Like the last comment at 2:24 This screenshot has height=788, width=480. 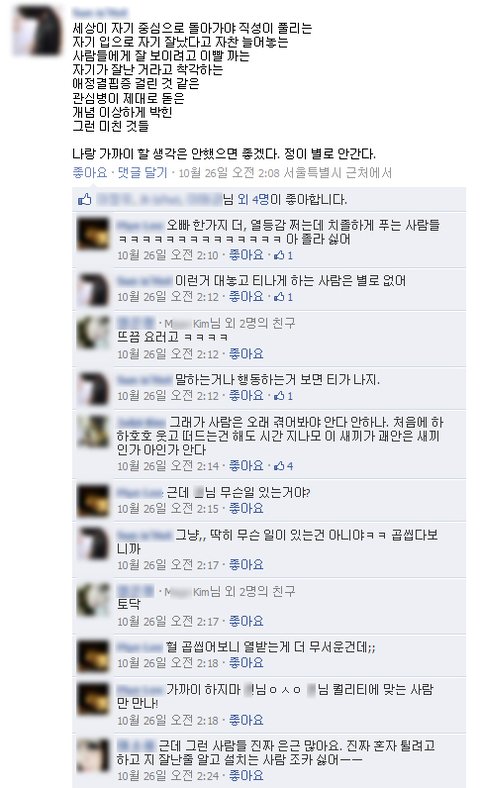tap(246, 776)
